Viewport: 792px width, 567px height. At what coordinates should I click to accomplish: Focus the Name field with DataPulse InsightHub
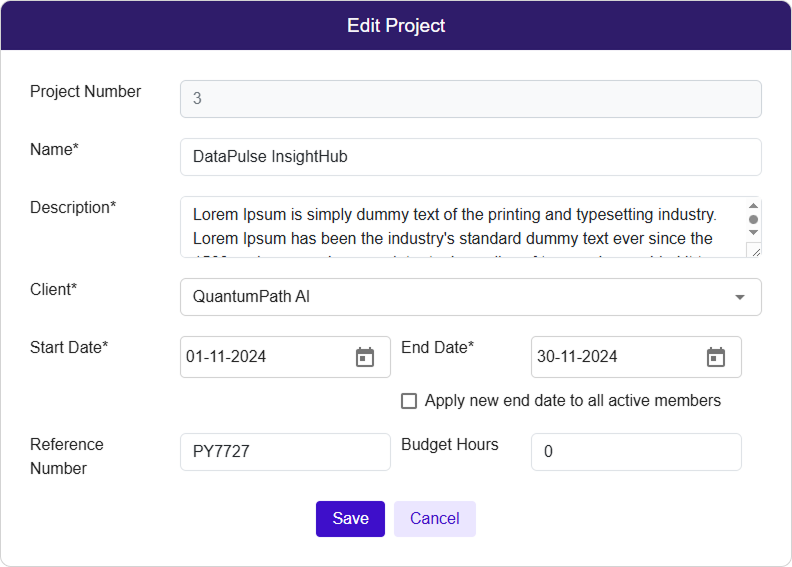(x=470, y=157)
